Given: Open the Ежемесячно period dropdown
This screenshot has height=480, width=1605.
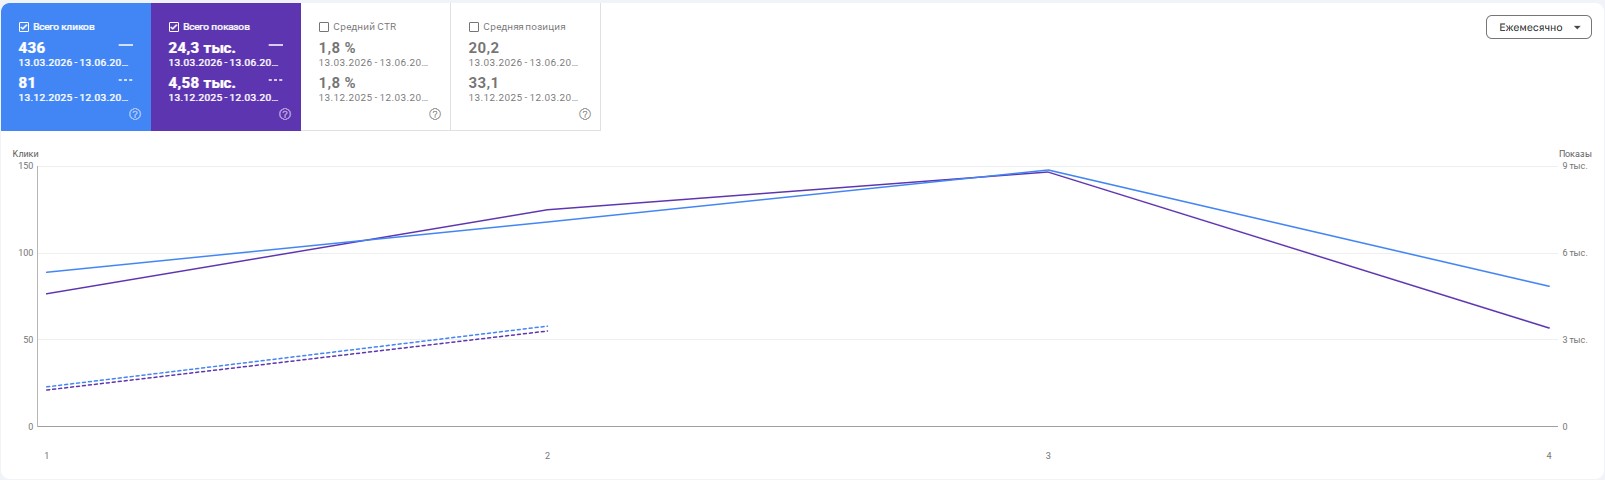Looking at the screenshot, I should (1538, 27).
